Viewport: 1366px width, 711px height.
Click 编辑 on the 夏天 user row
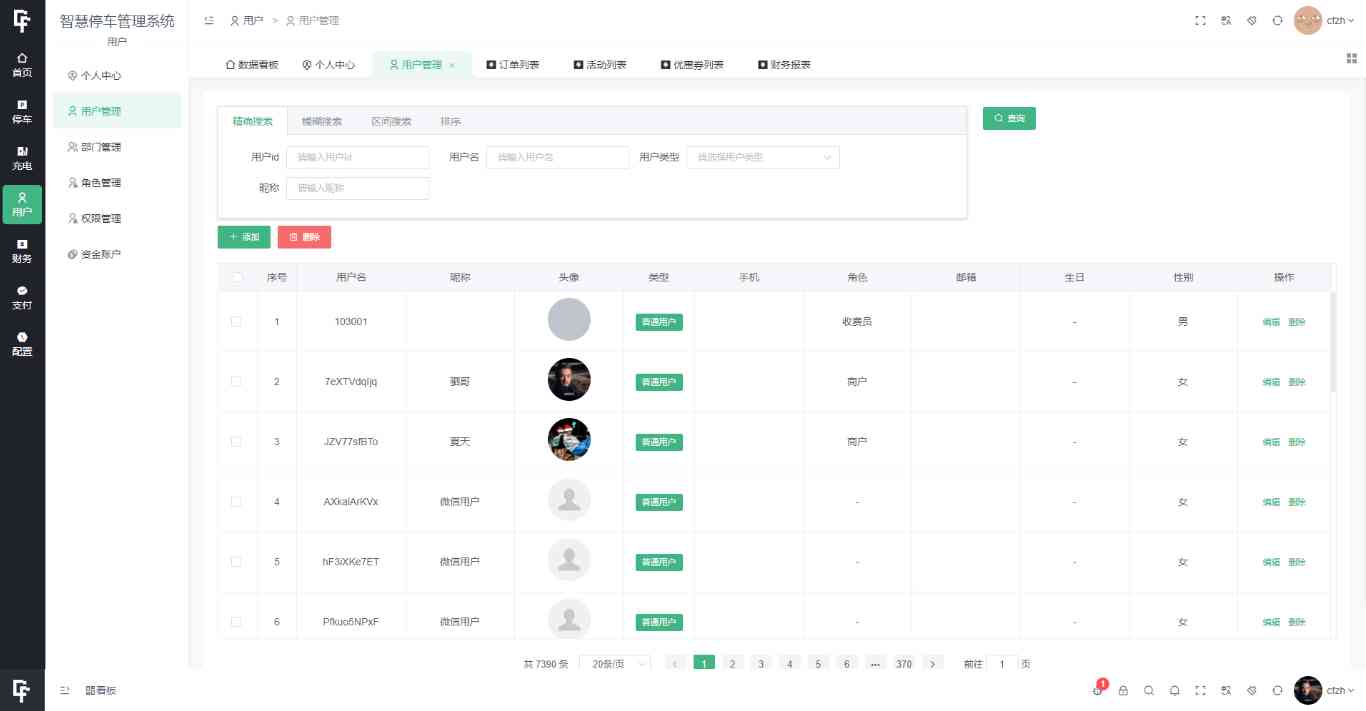1269,441
